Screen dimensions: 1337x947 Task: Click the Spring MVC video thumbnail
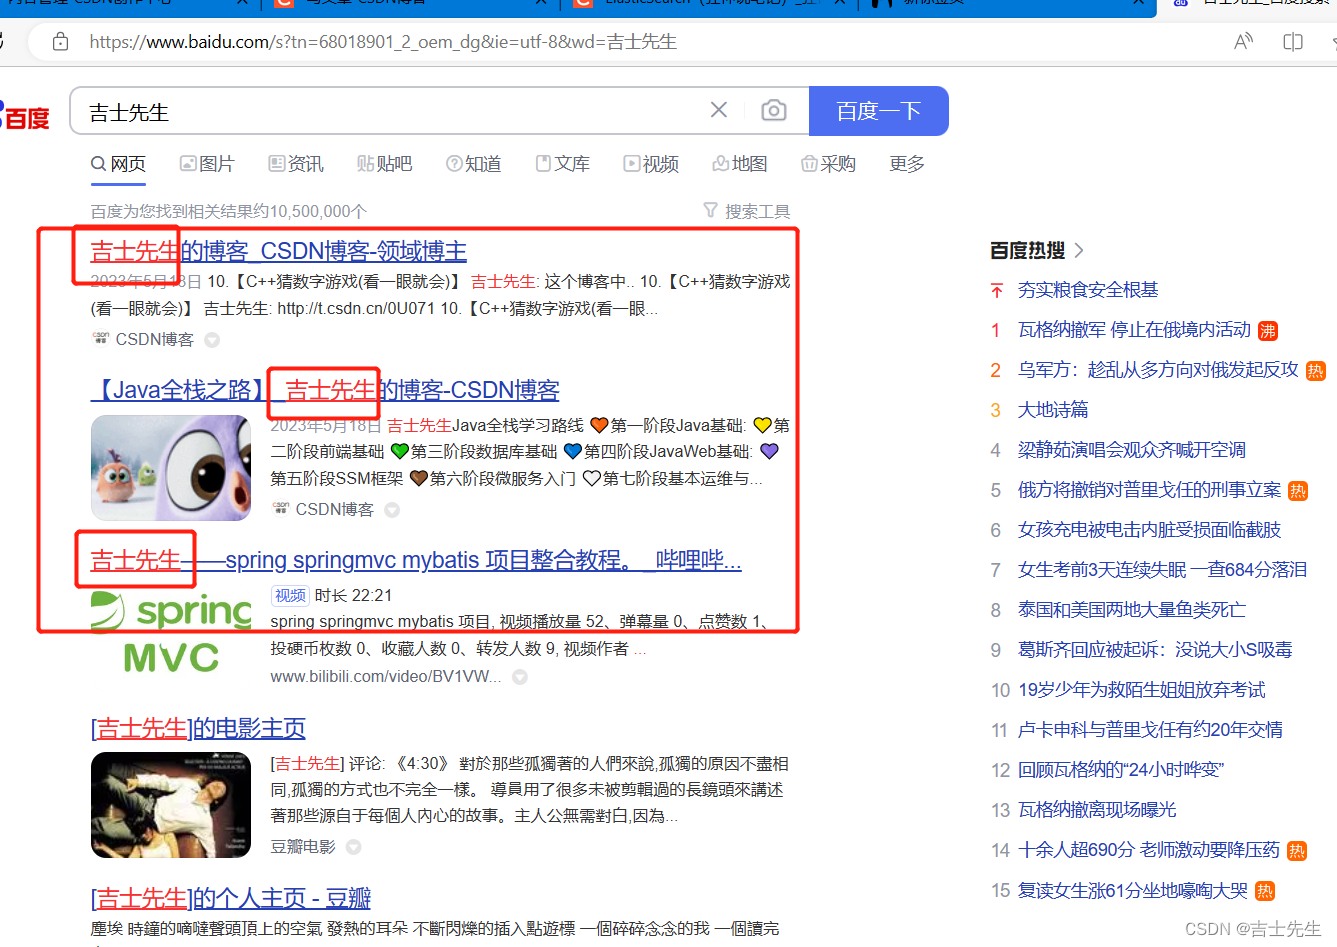point(171,632)
